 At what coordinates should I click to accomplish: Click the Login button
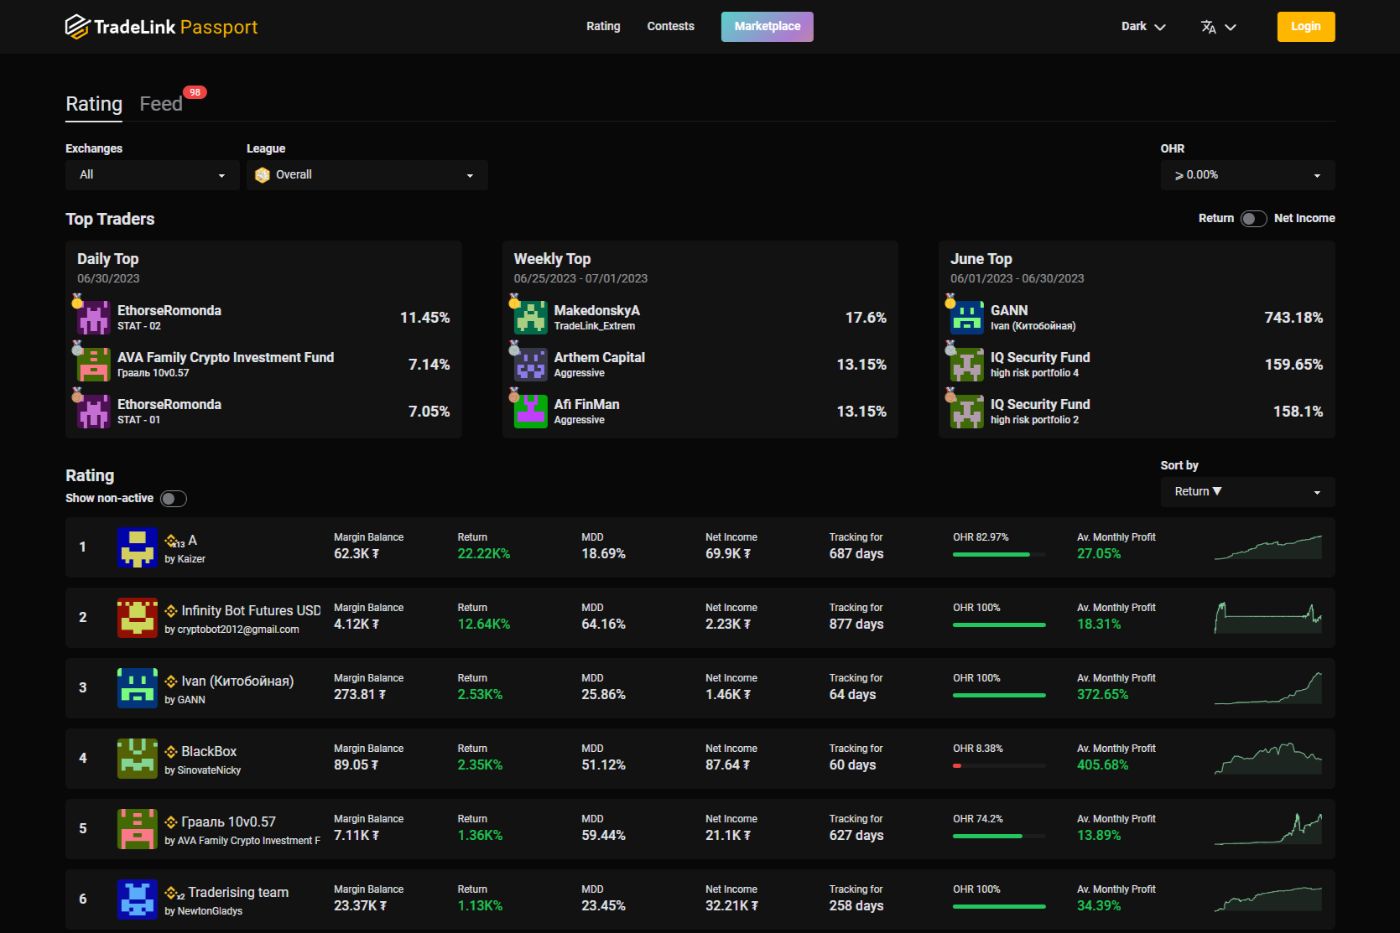[1305, 27]
